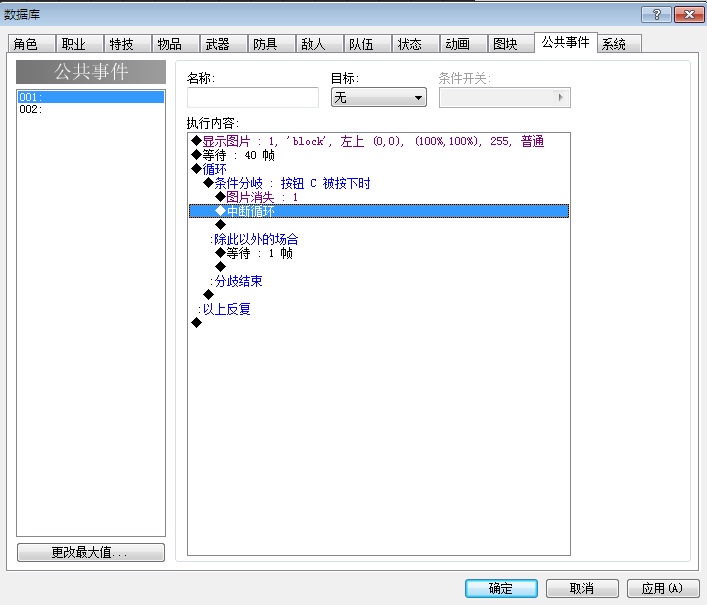This screenshot has width=707, height=605.
Task: Open the 职业 tab
Action: tap(79, 44)
